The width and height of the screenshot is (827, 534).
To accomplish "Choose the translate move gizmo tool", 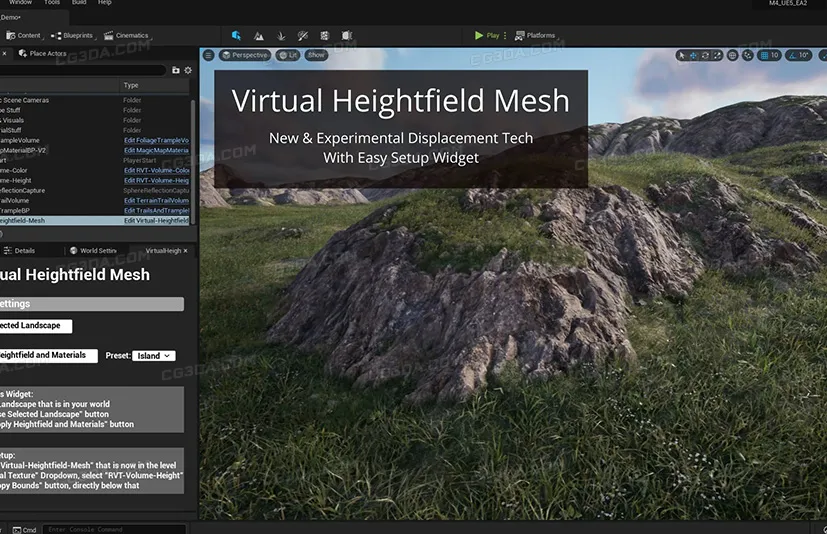I will coord(693,55).
